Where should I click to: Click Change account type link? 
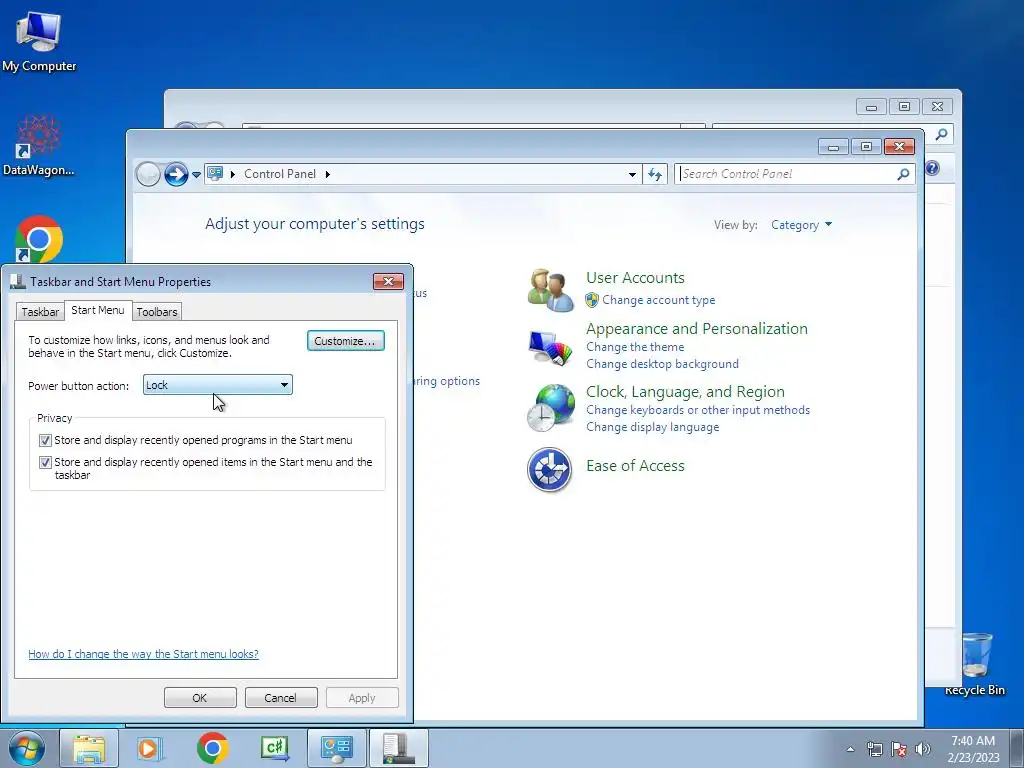click(x=658, y=300)
